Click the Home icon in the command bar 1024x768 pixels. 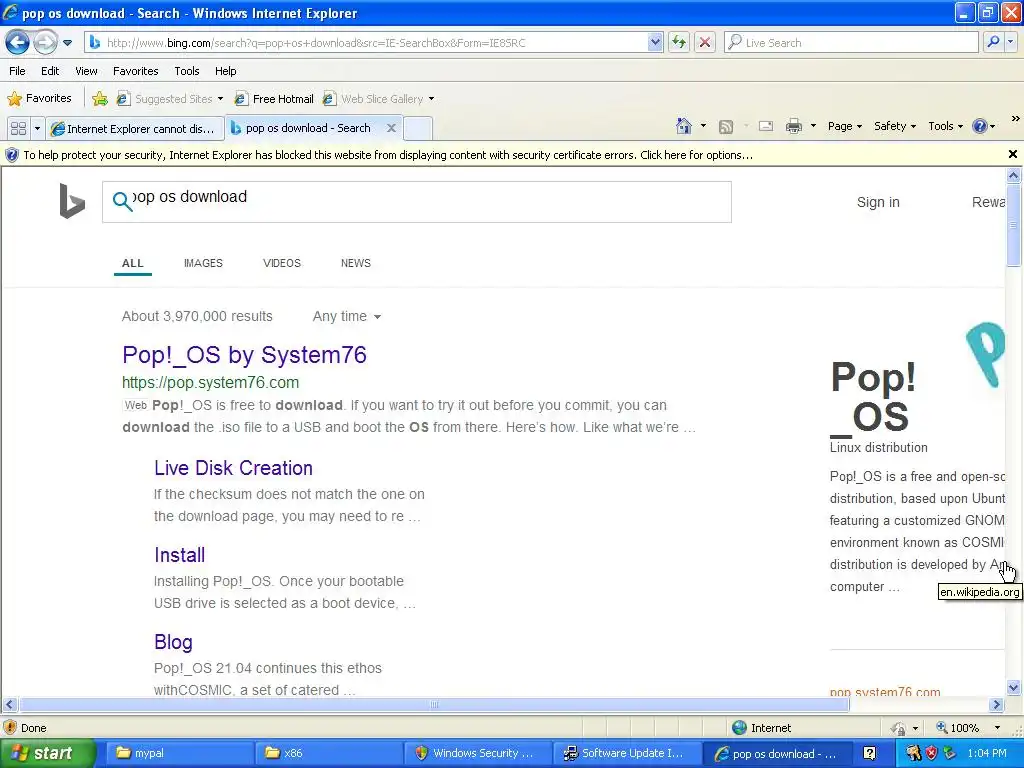point(684,126)
